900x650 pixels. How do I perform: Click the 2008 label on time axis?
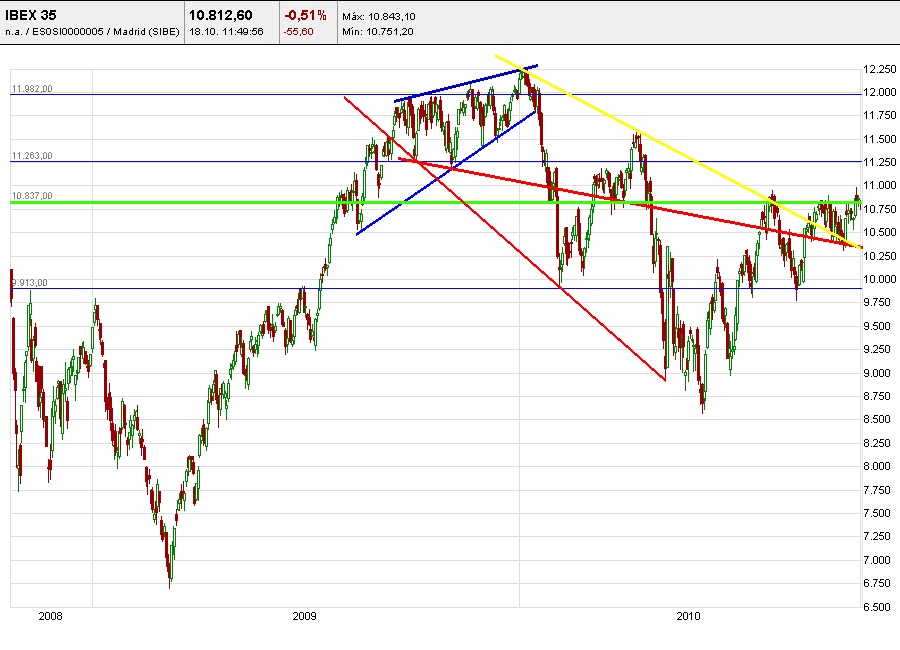tap(51, 616)
